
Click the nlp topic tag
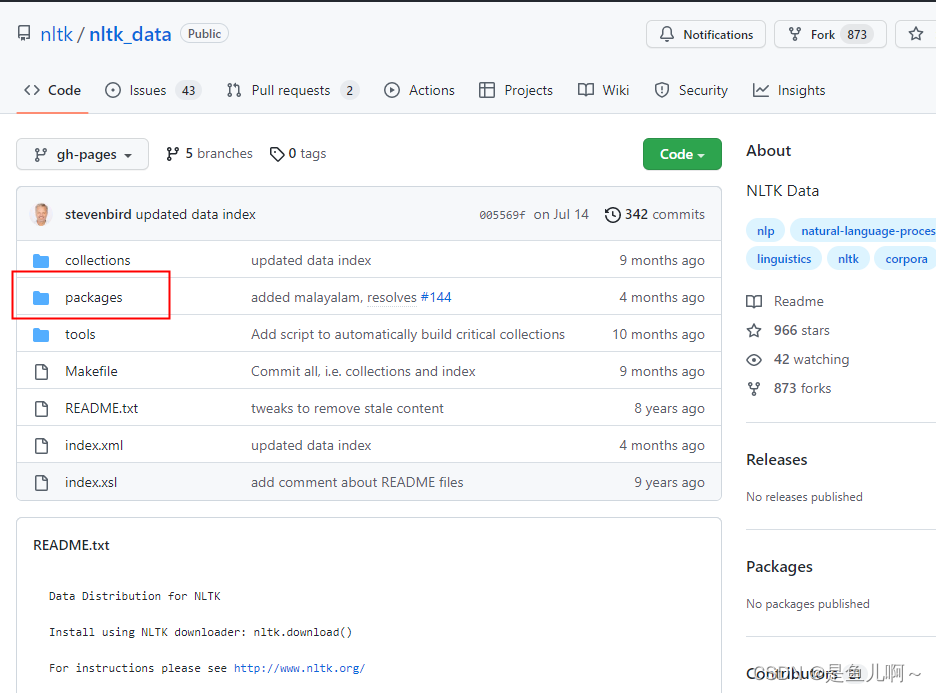[765, 231]
